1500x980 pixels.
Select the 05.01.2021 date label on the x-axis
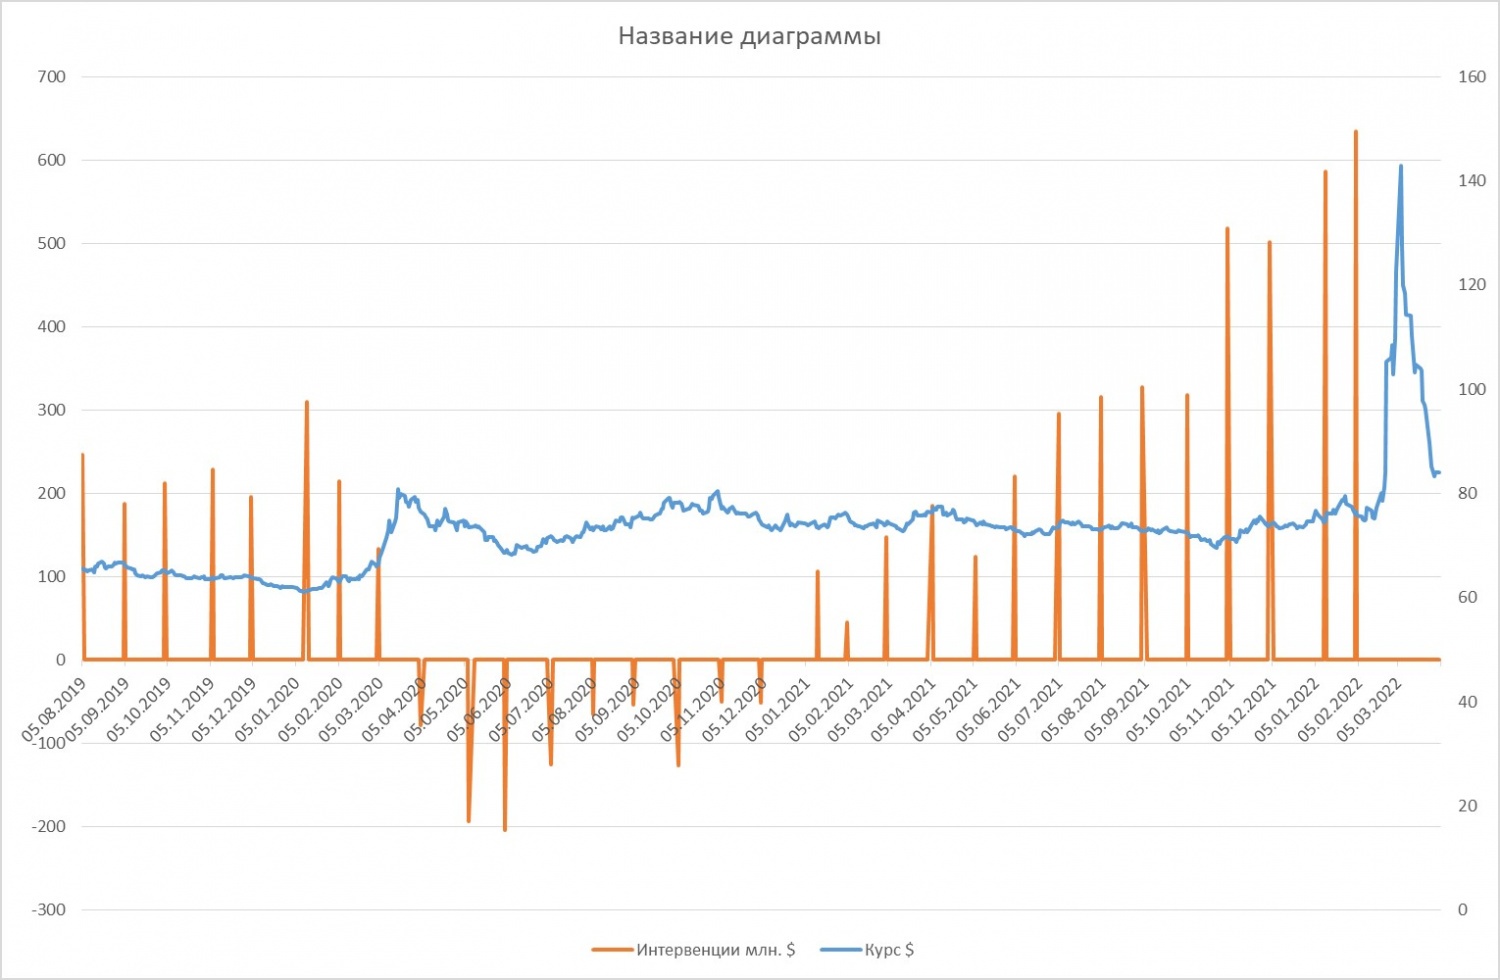tap(778, 710)
